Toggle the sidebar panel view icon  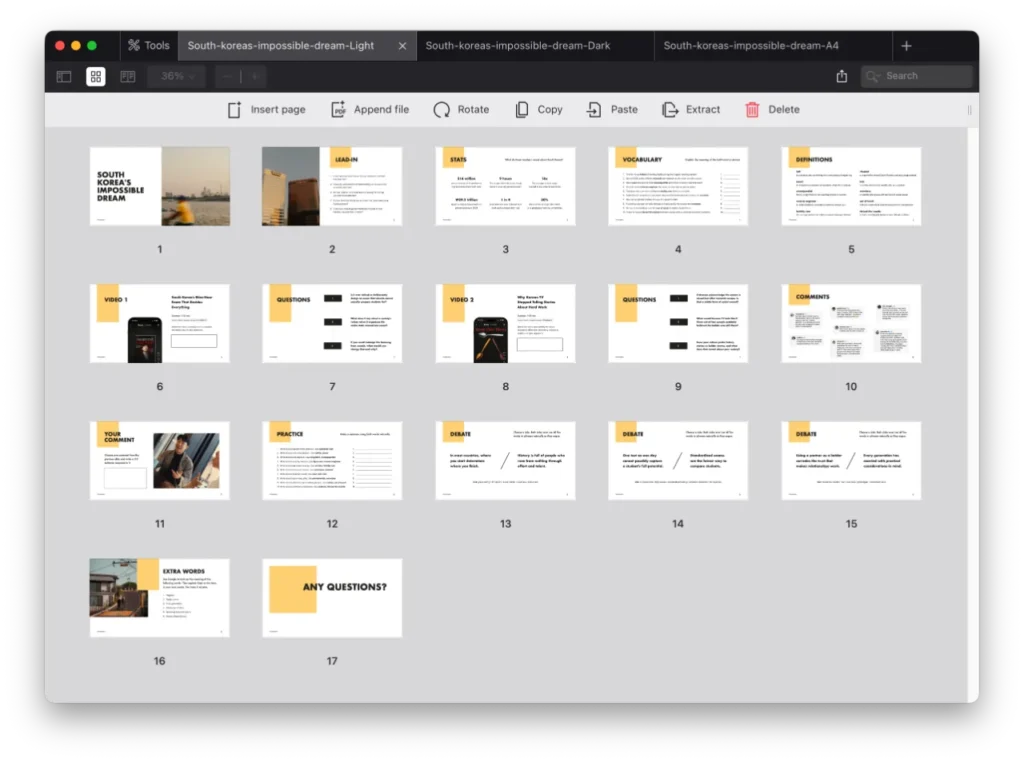point(64,76)
